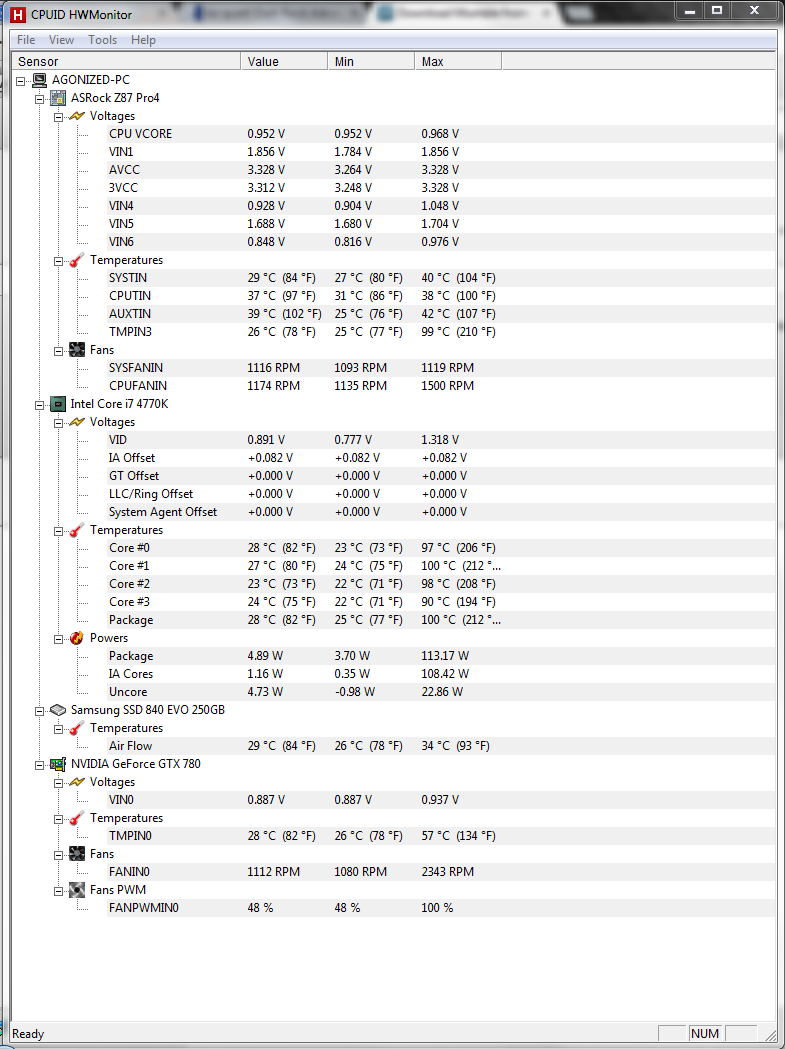
Task: Open the File menu
Action: (26, 39)
